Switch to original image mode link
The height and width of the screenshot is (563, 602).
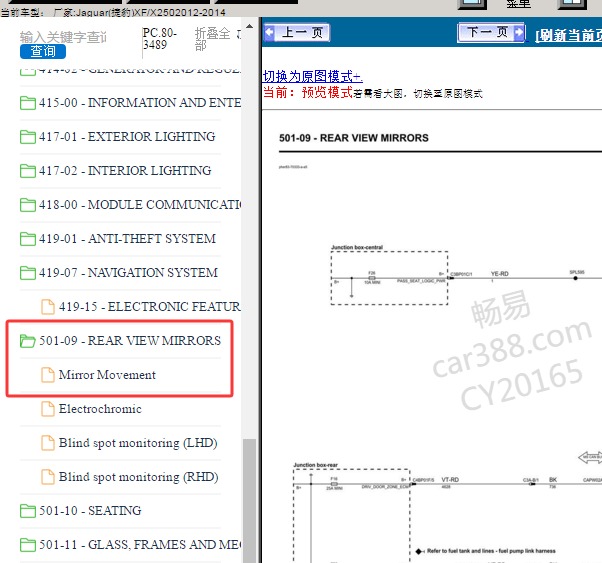(x=313, y=76)
